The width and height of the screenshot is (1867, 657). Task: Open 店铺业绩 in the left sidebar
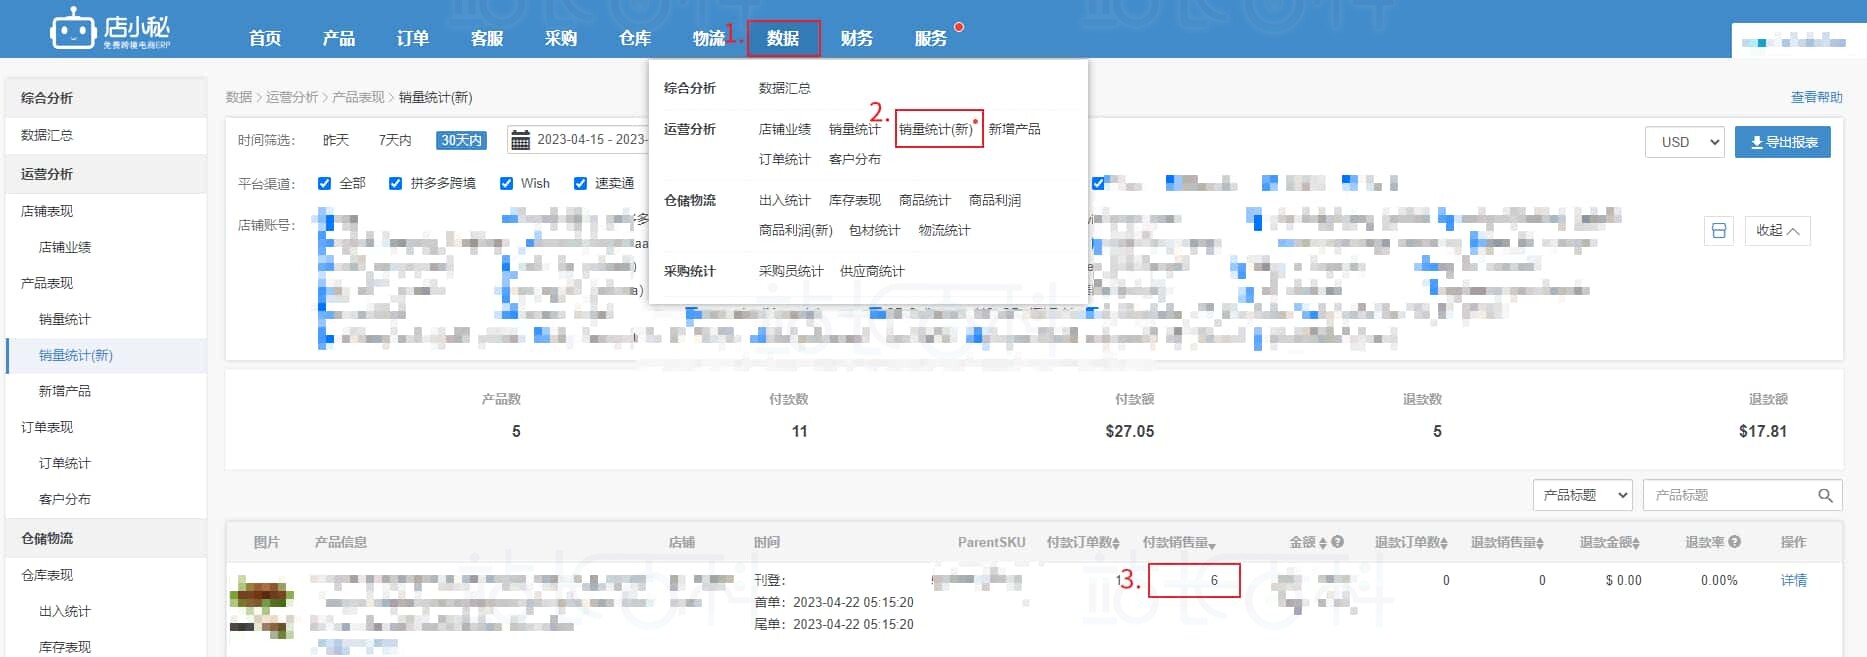click(x=65, y=247)
